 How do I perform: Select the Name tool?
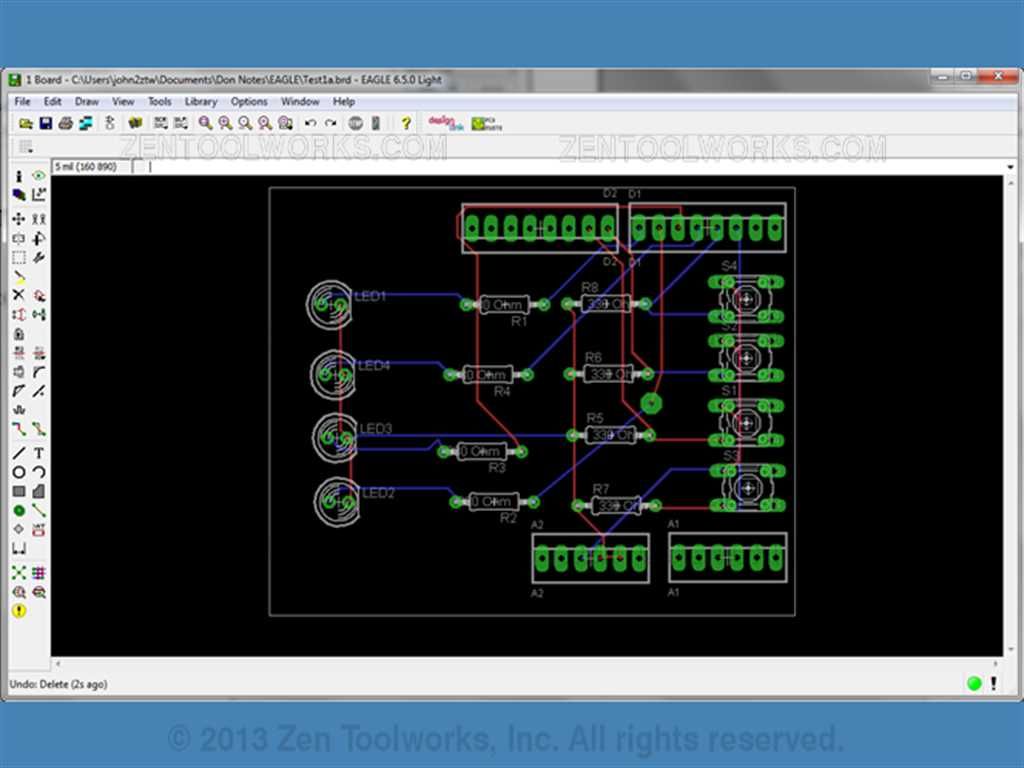pyautogui.click(x=19, y=353)
